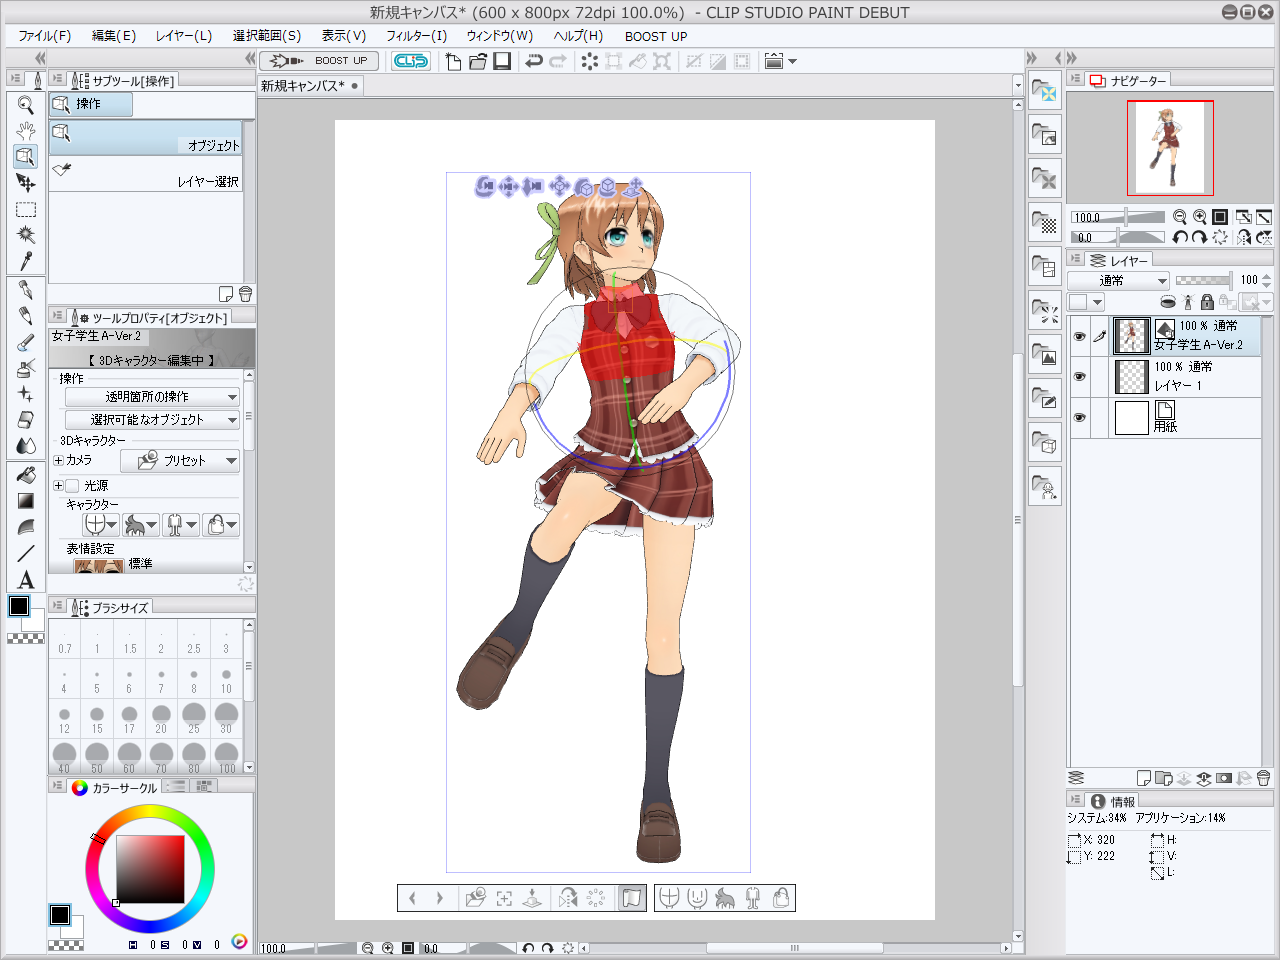Select the Auto select wand tool
This screenshot has width=1280, height=960.
[x=26, y=235]
